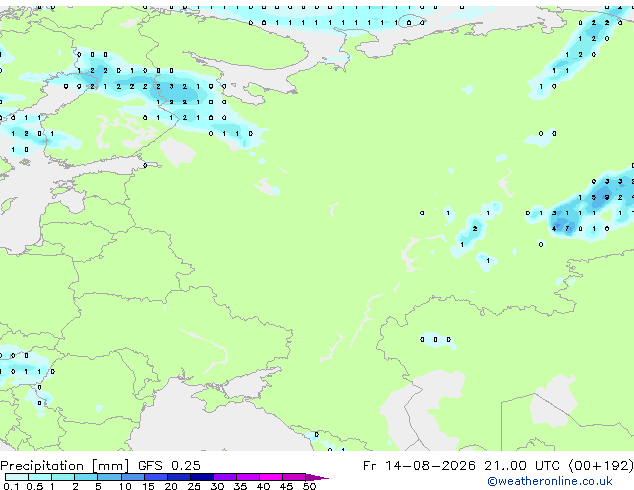Click the legend value label "25"

(x=194, y=486)
